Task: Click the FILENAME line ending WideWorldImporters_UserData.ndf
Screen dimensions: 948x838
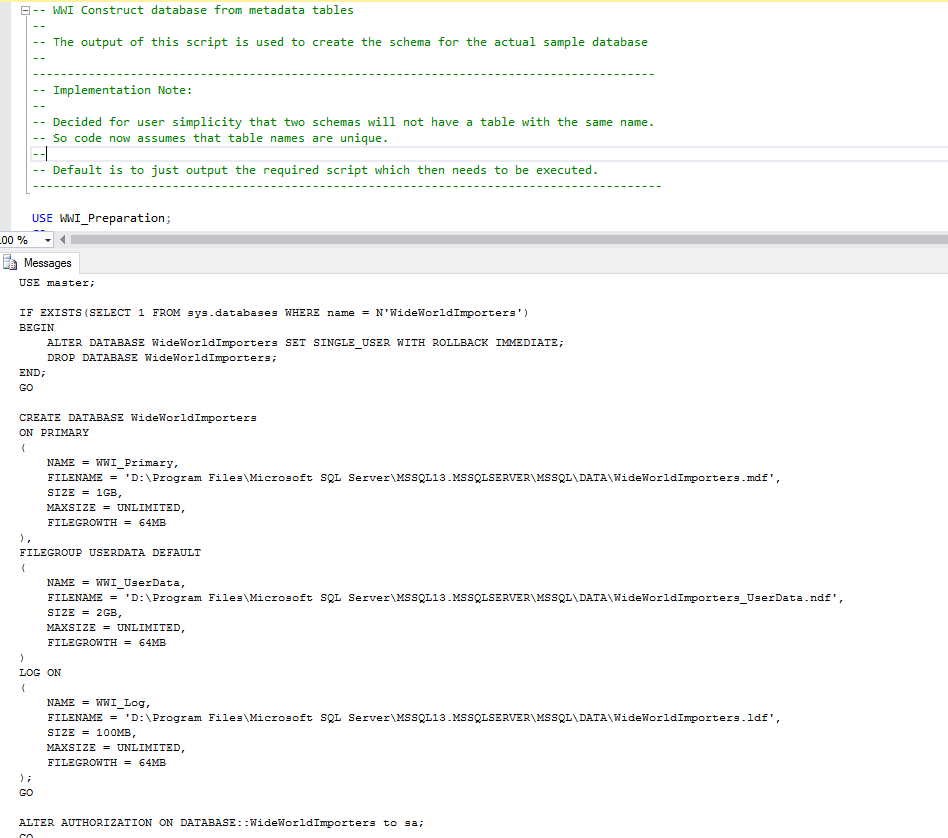Action: 446,598
